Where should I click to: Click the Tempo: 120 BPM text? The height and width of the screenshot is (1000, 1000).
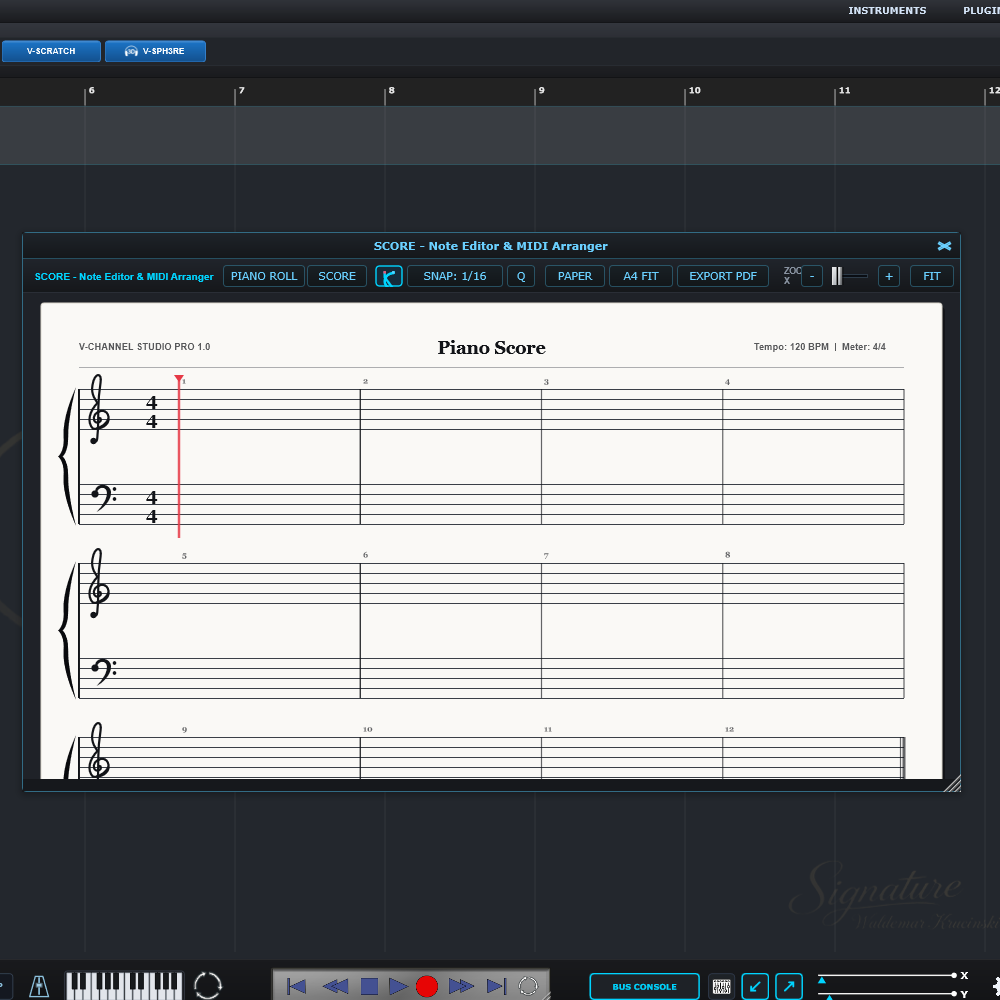pyautogui.click(x=791, y=347)
